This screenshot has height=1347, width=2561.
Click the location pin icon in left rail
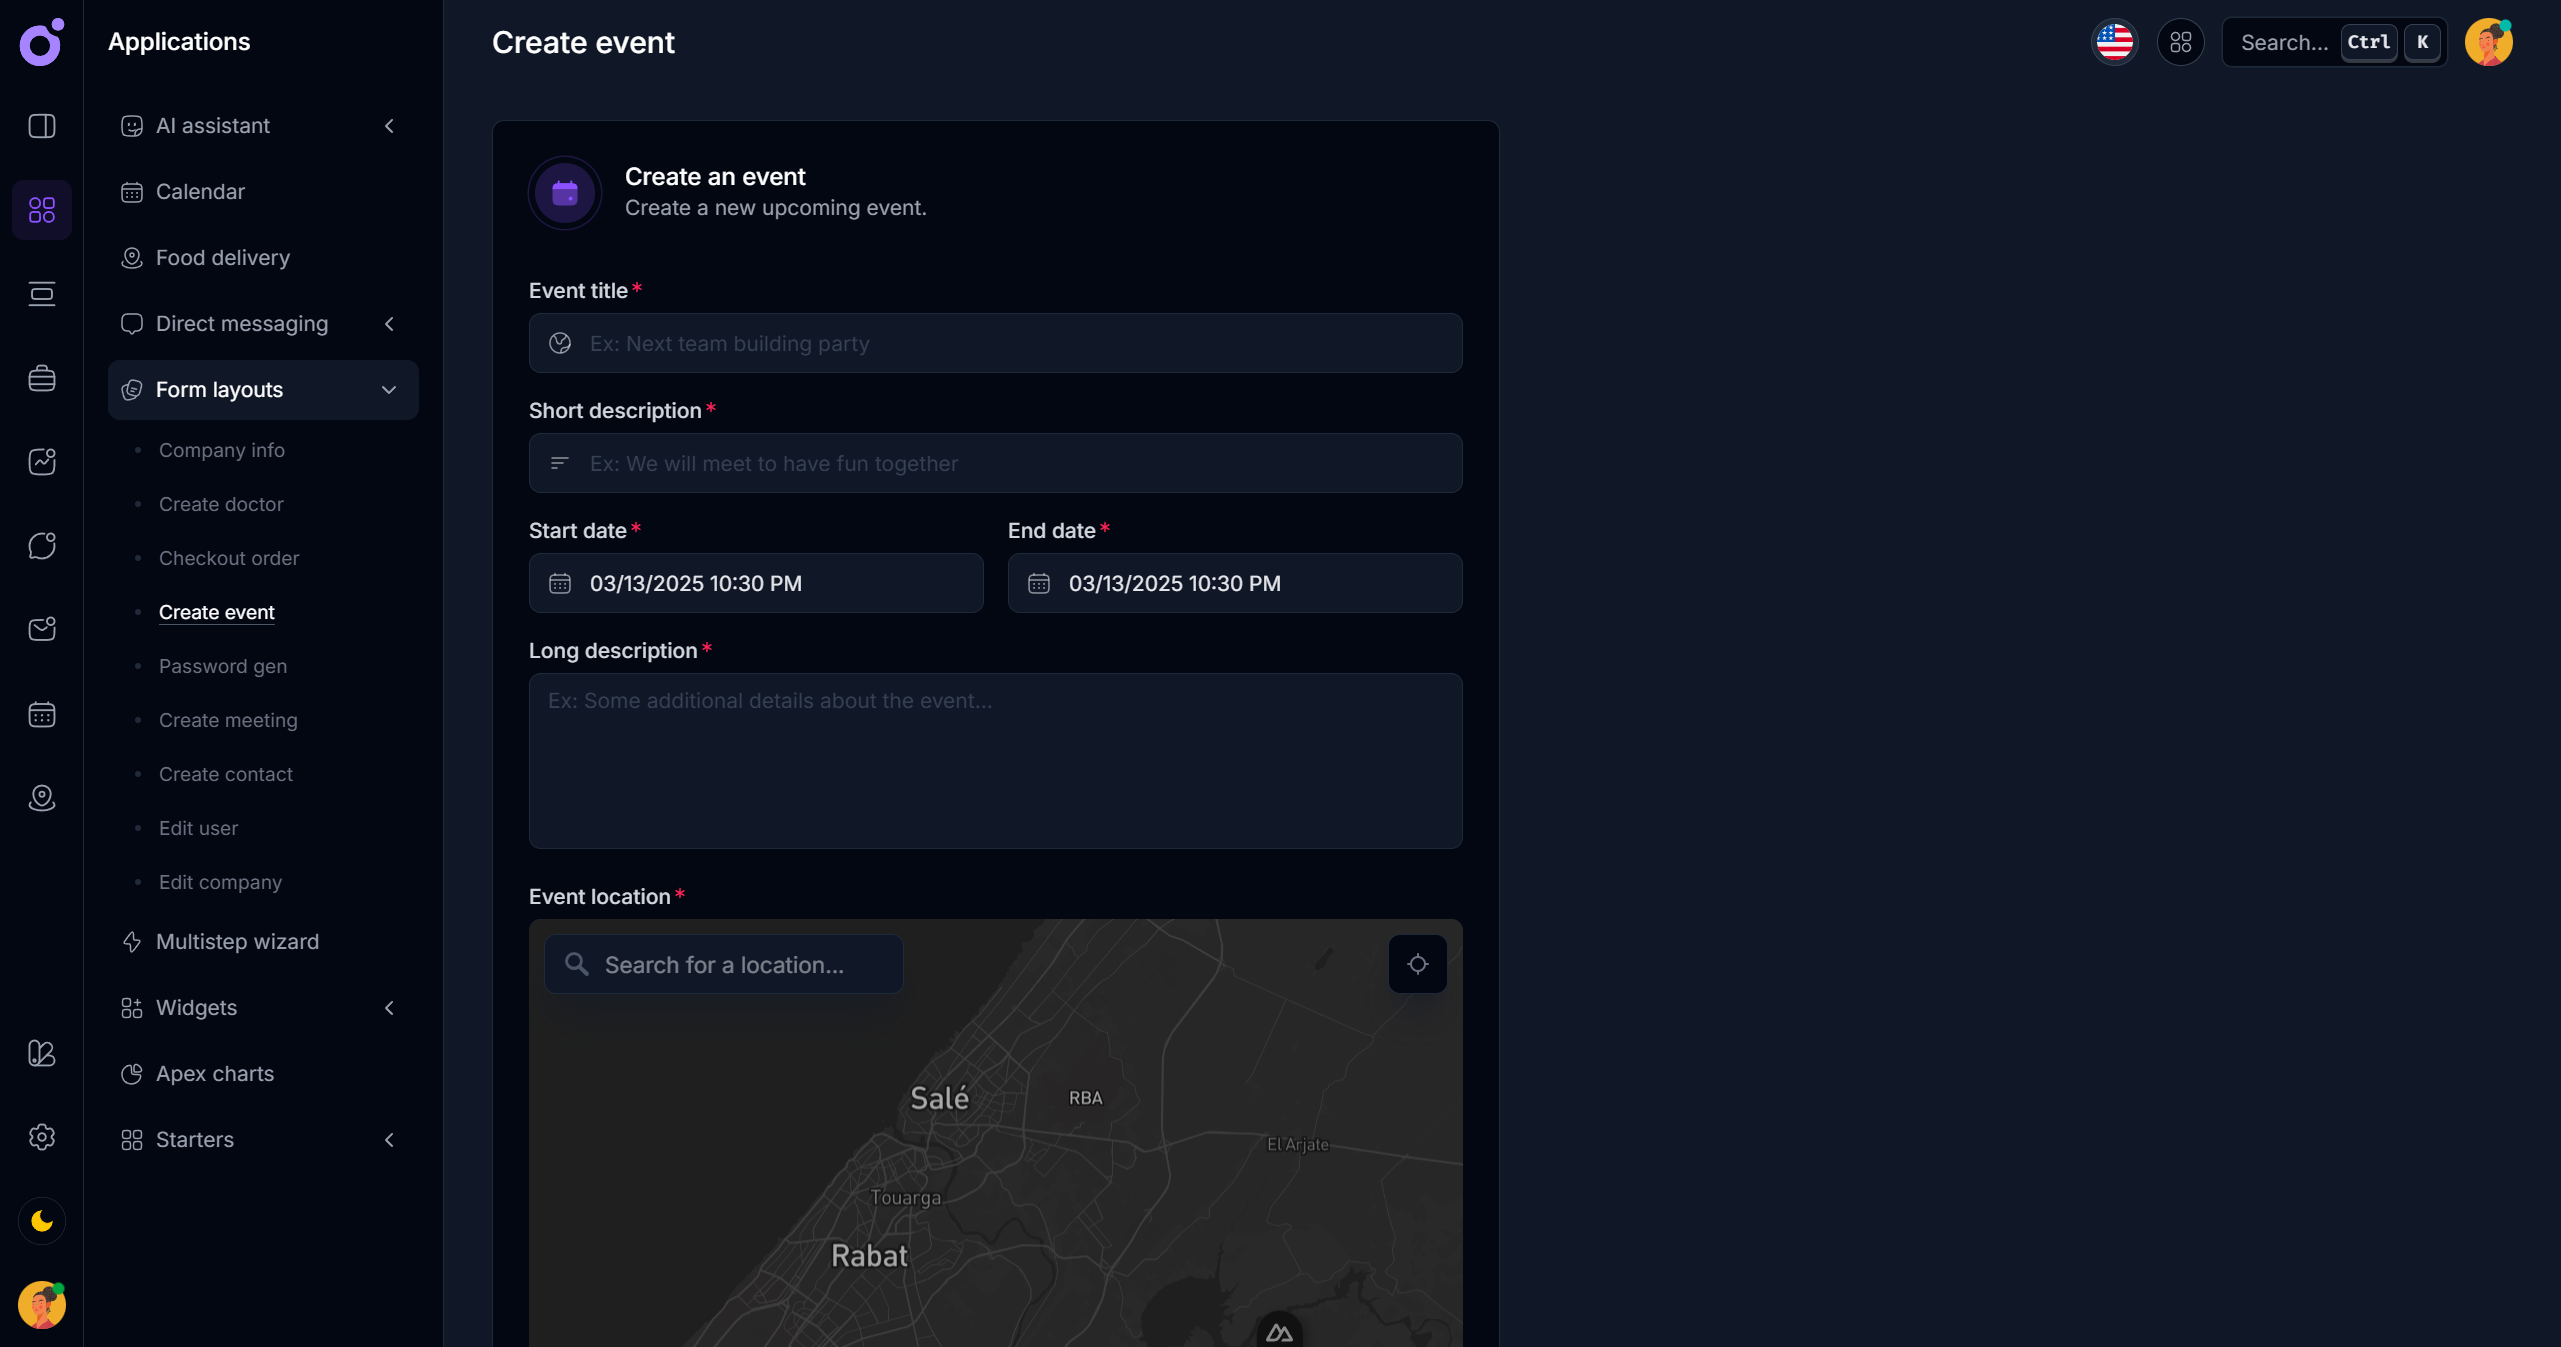coord(41,798)
